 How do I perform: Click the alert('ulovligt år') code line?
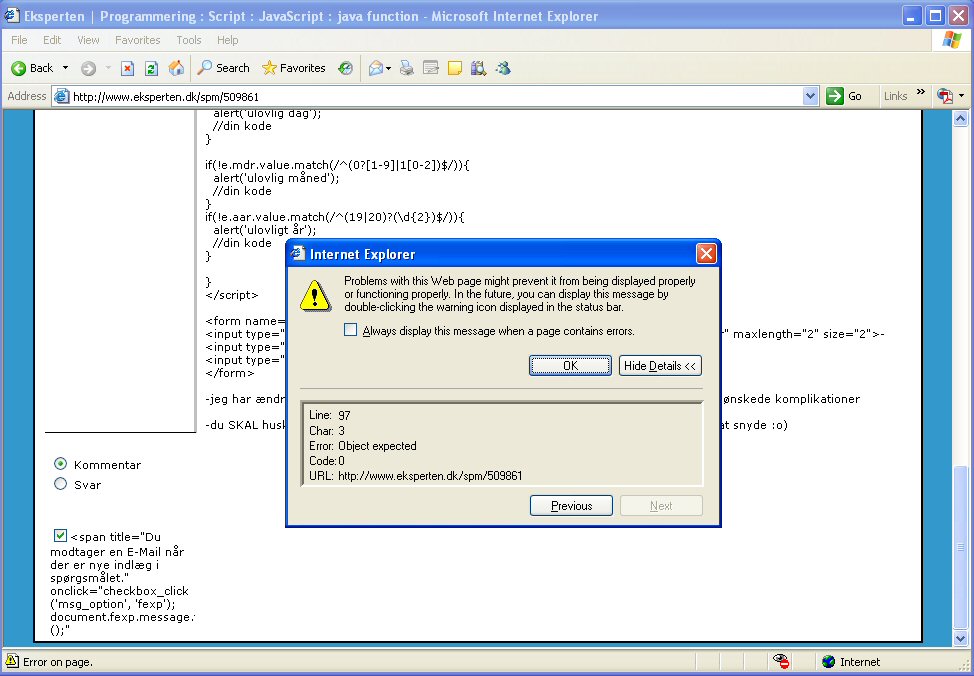pos(265,230)
